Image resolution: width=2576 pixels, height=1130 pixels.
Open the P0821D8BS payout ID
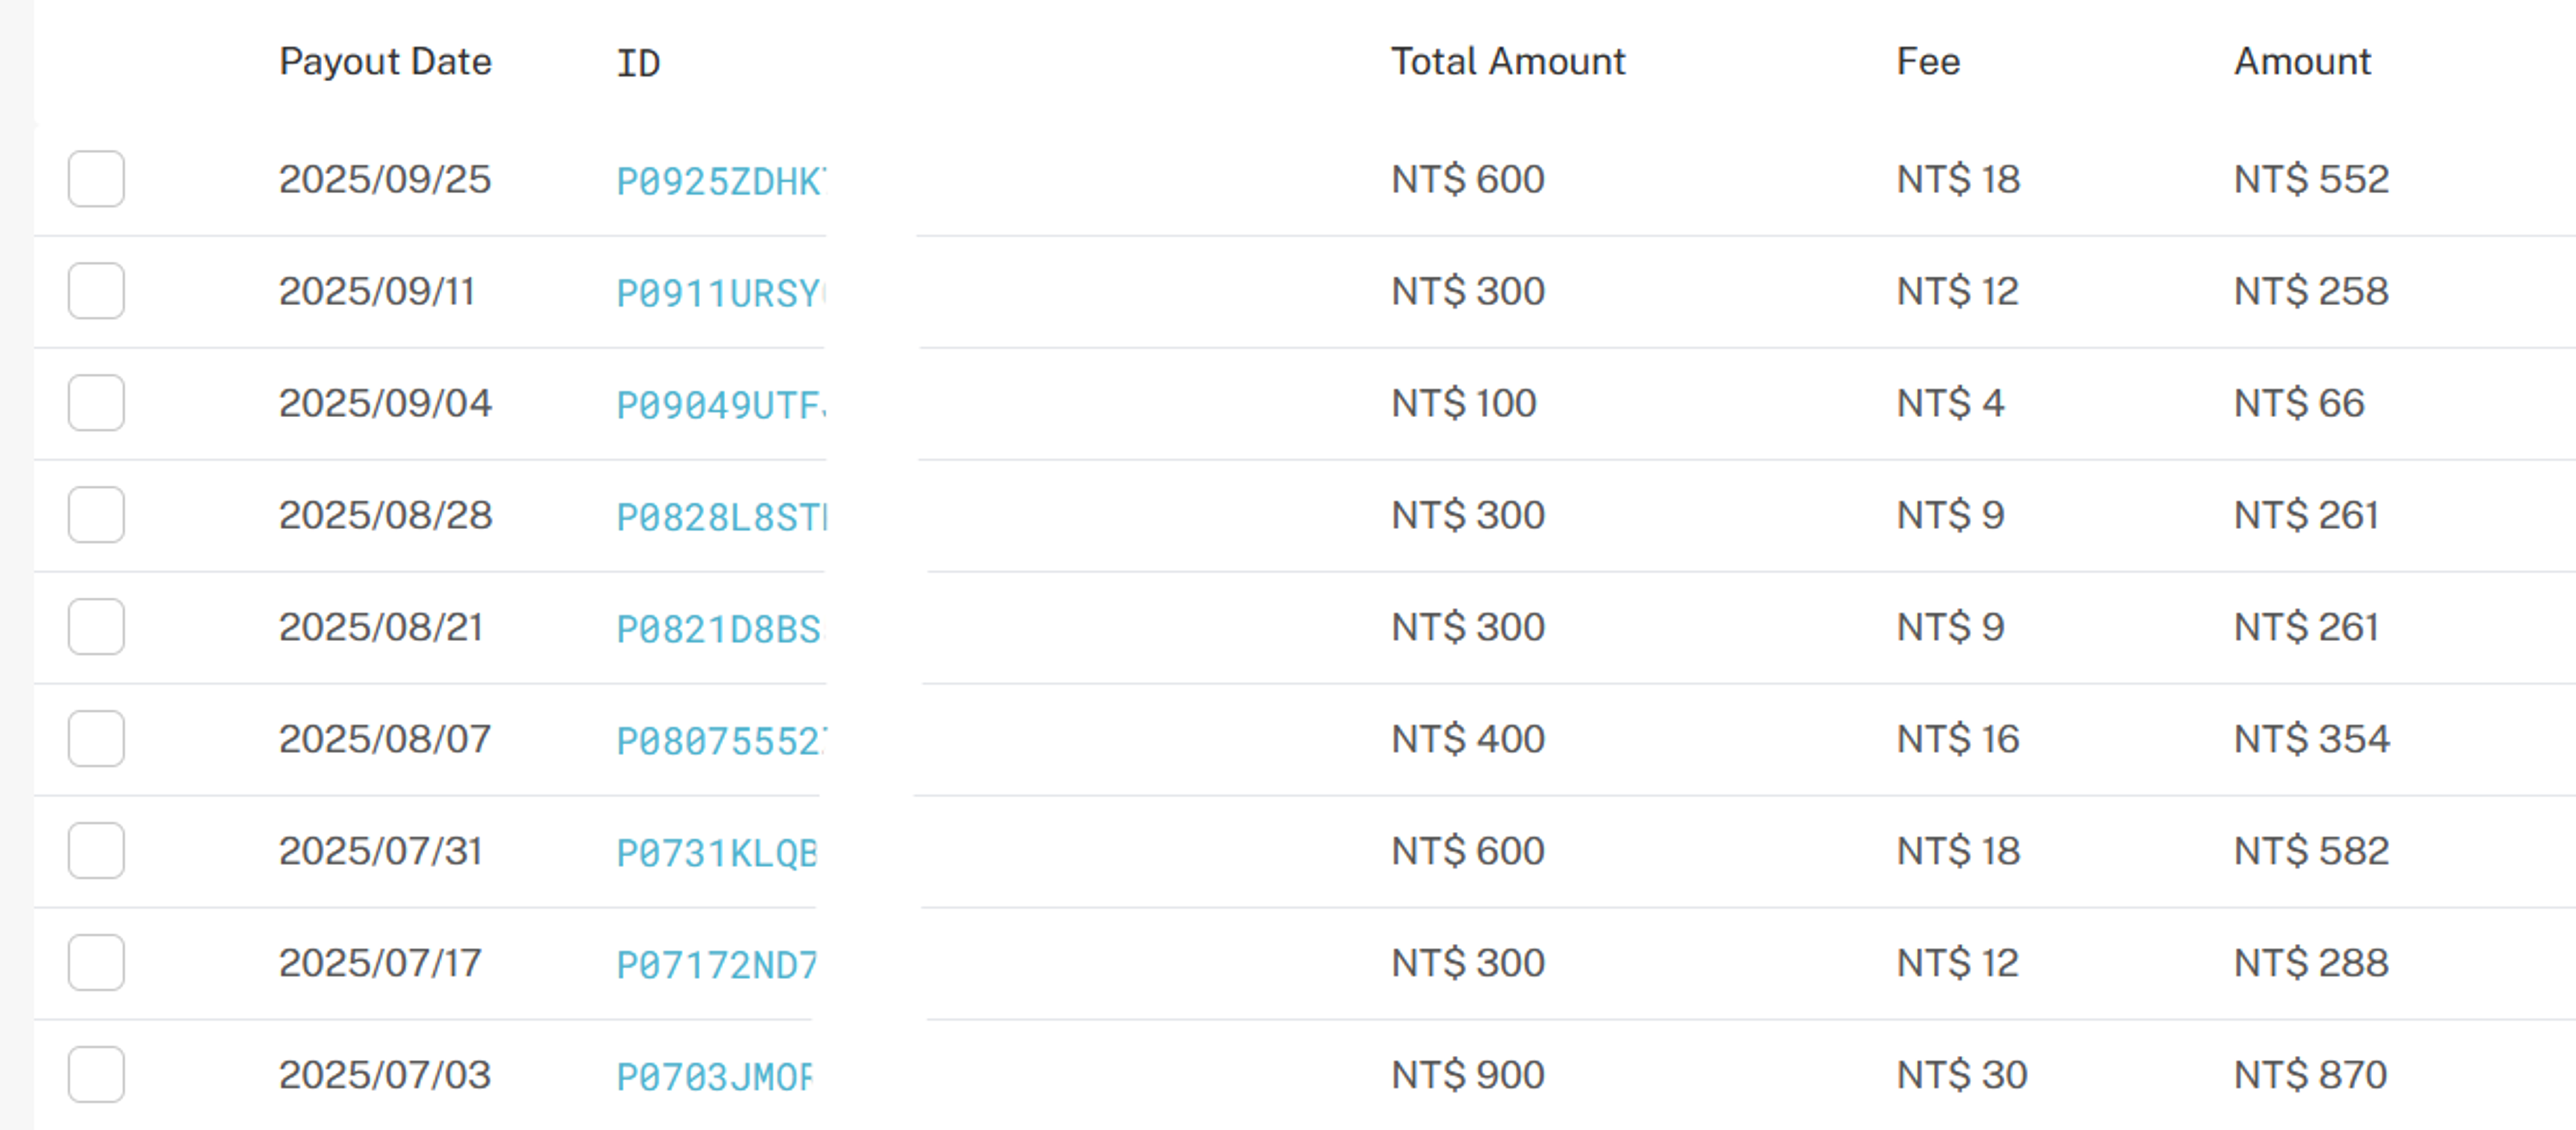pyautogui.click(x=718, y=629)
